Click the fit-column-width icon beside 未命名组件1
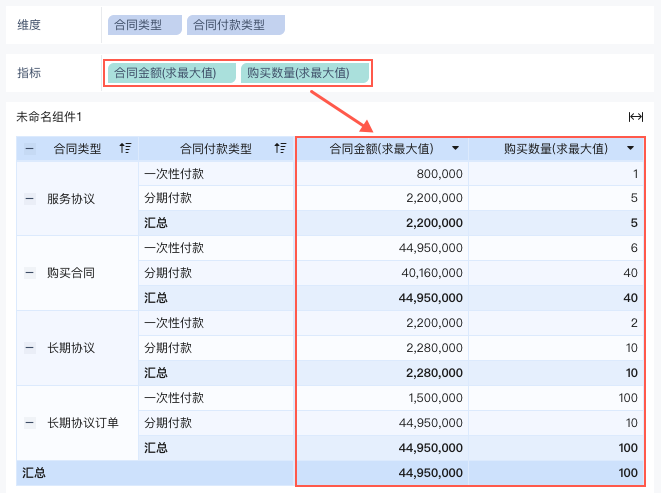 [635, 116]
